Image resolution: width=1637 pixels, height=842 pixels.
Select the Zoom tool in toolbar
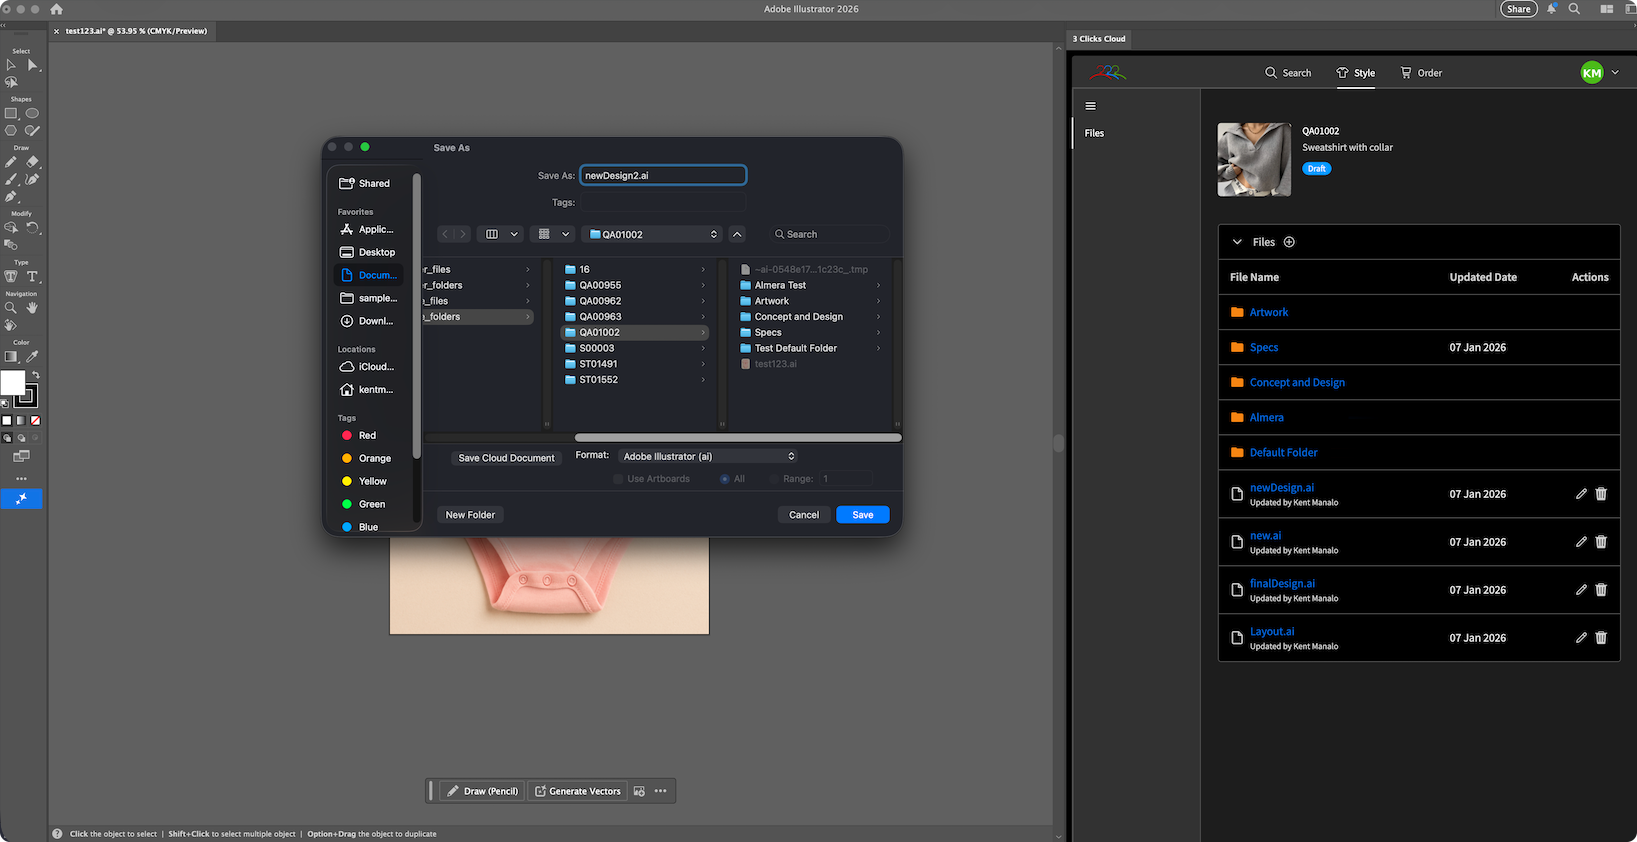click(11, 308)
